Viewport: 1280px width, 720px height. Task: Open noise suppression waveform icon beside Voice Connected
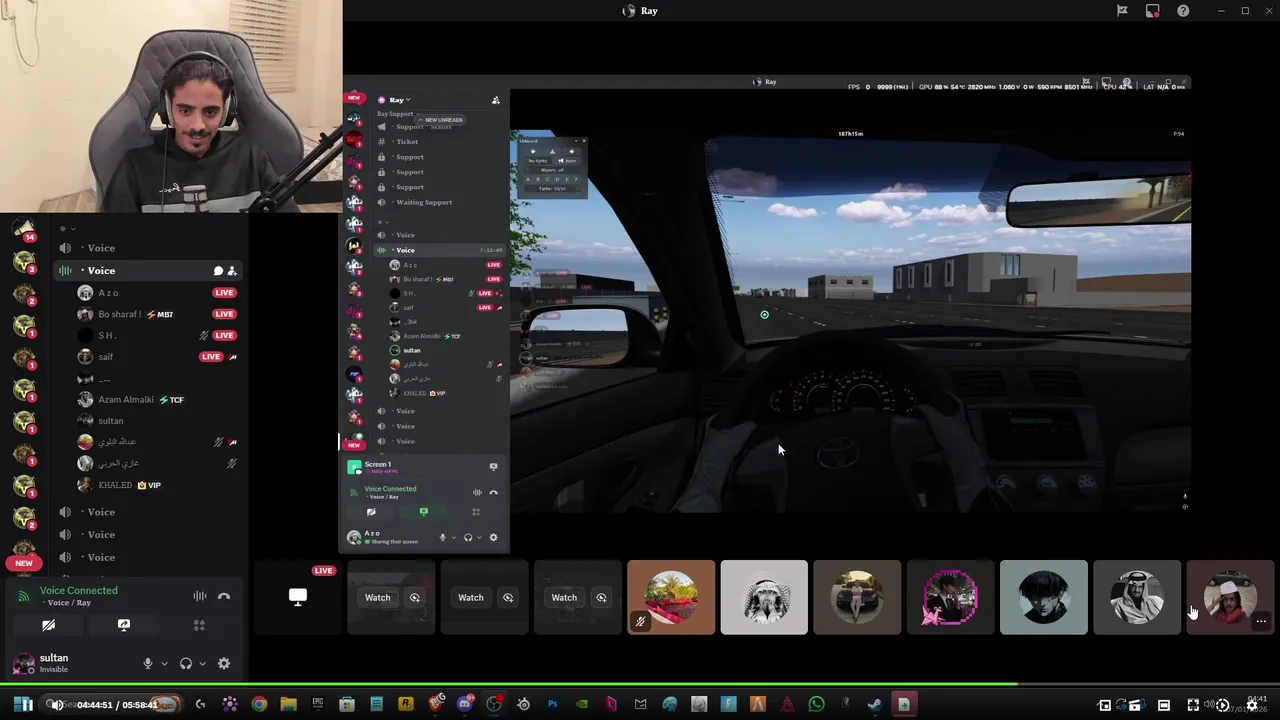tap(200, 596)
